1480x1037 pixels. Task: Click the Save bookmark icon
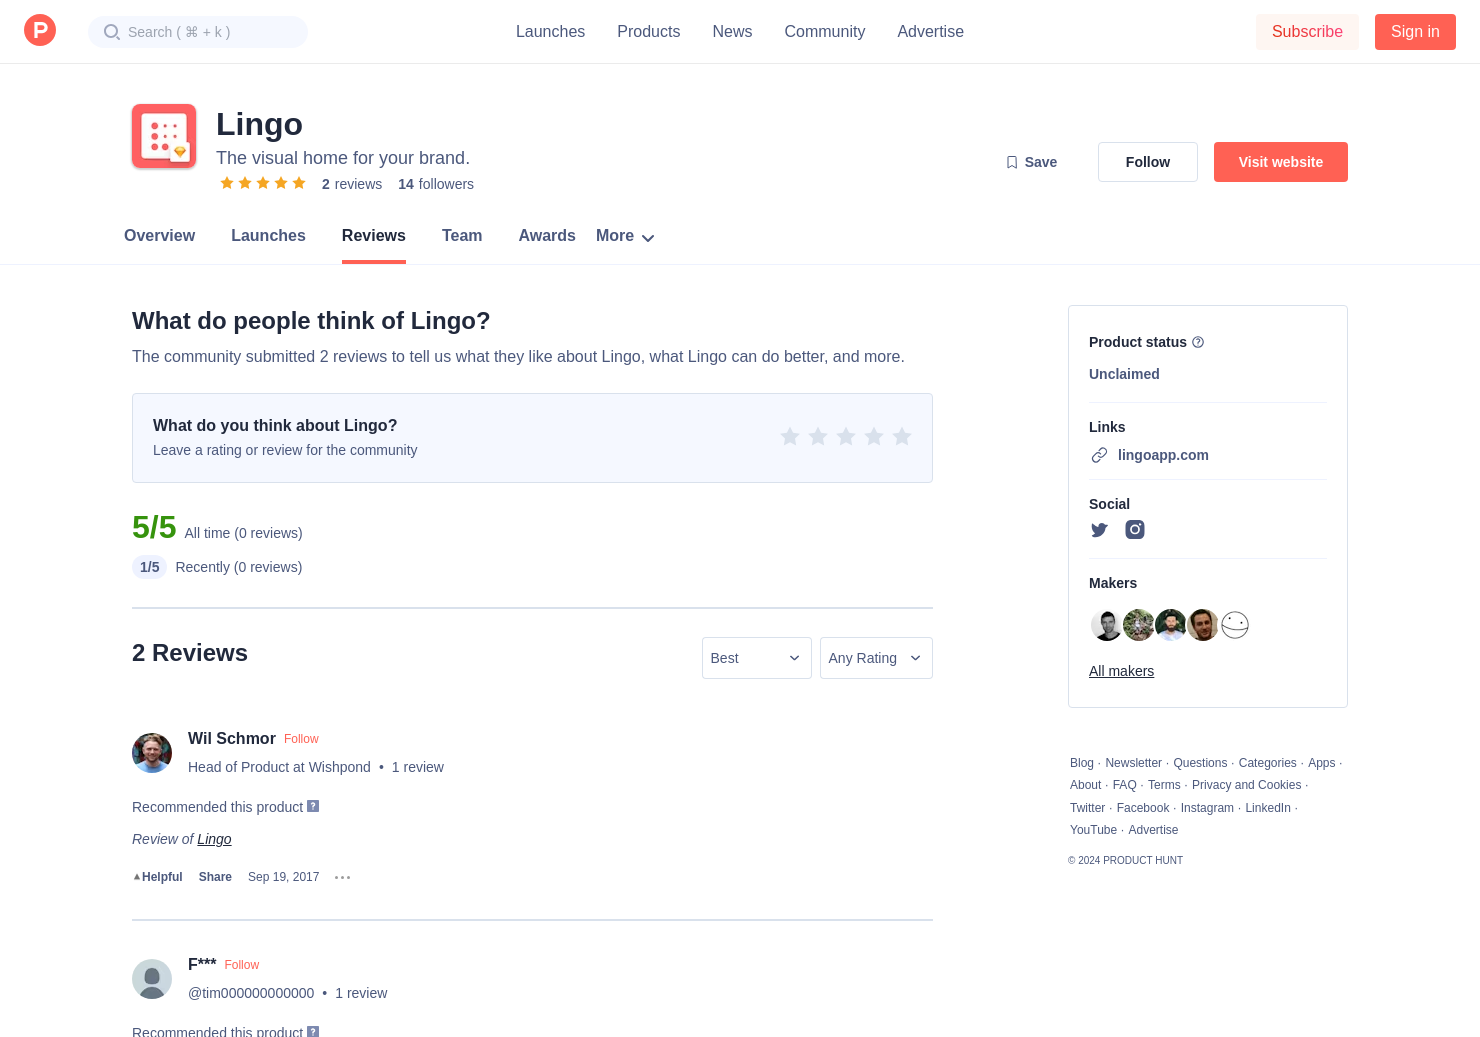pos(1012,162)
